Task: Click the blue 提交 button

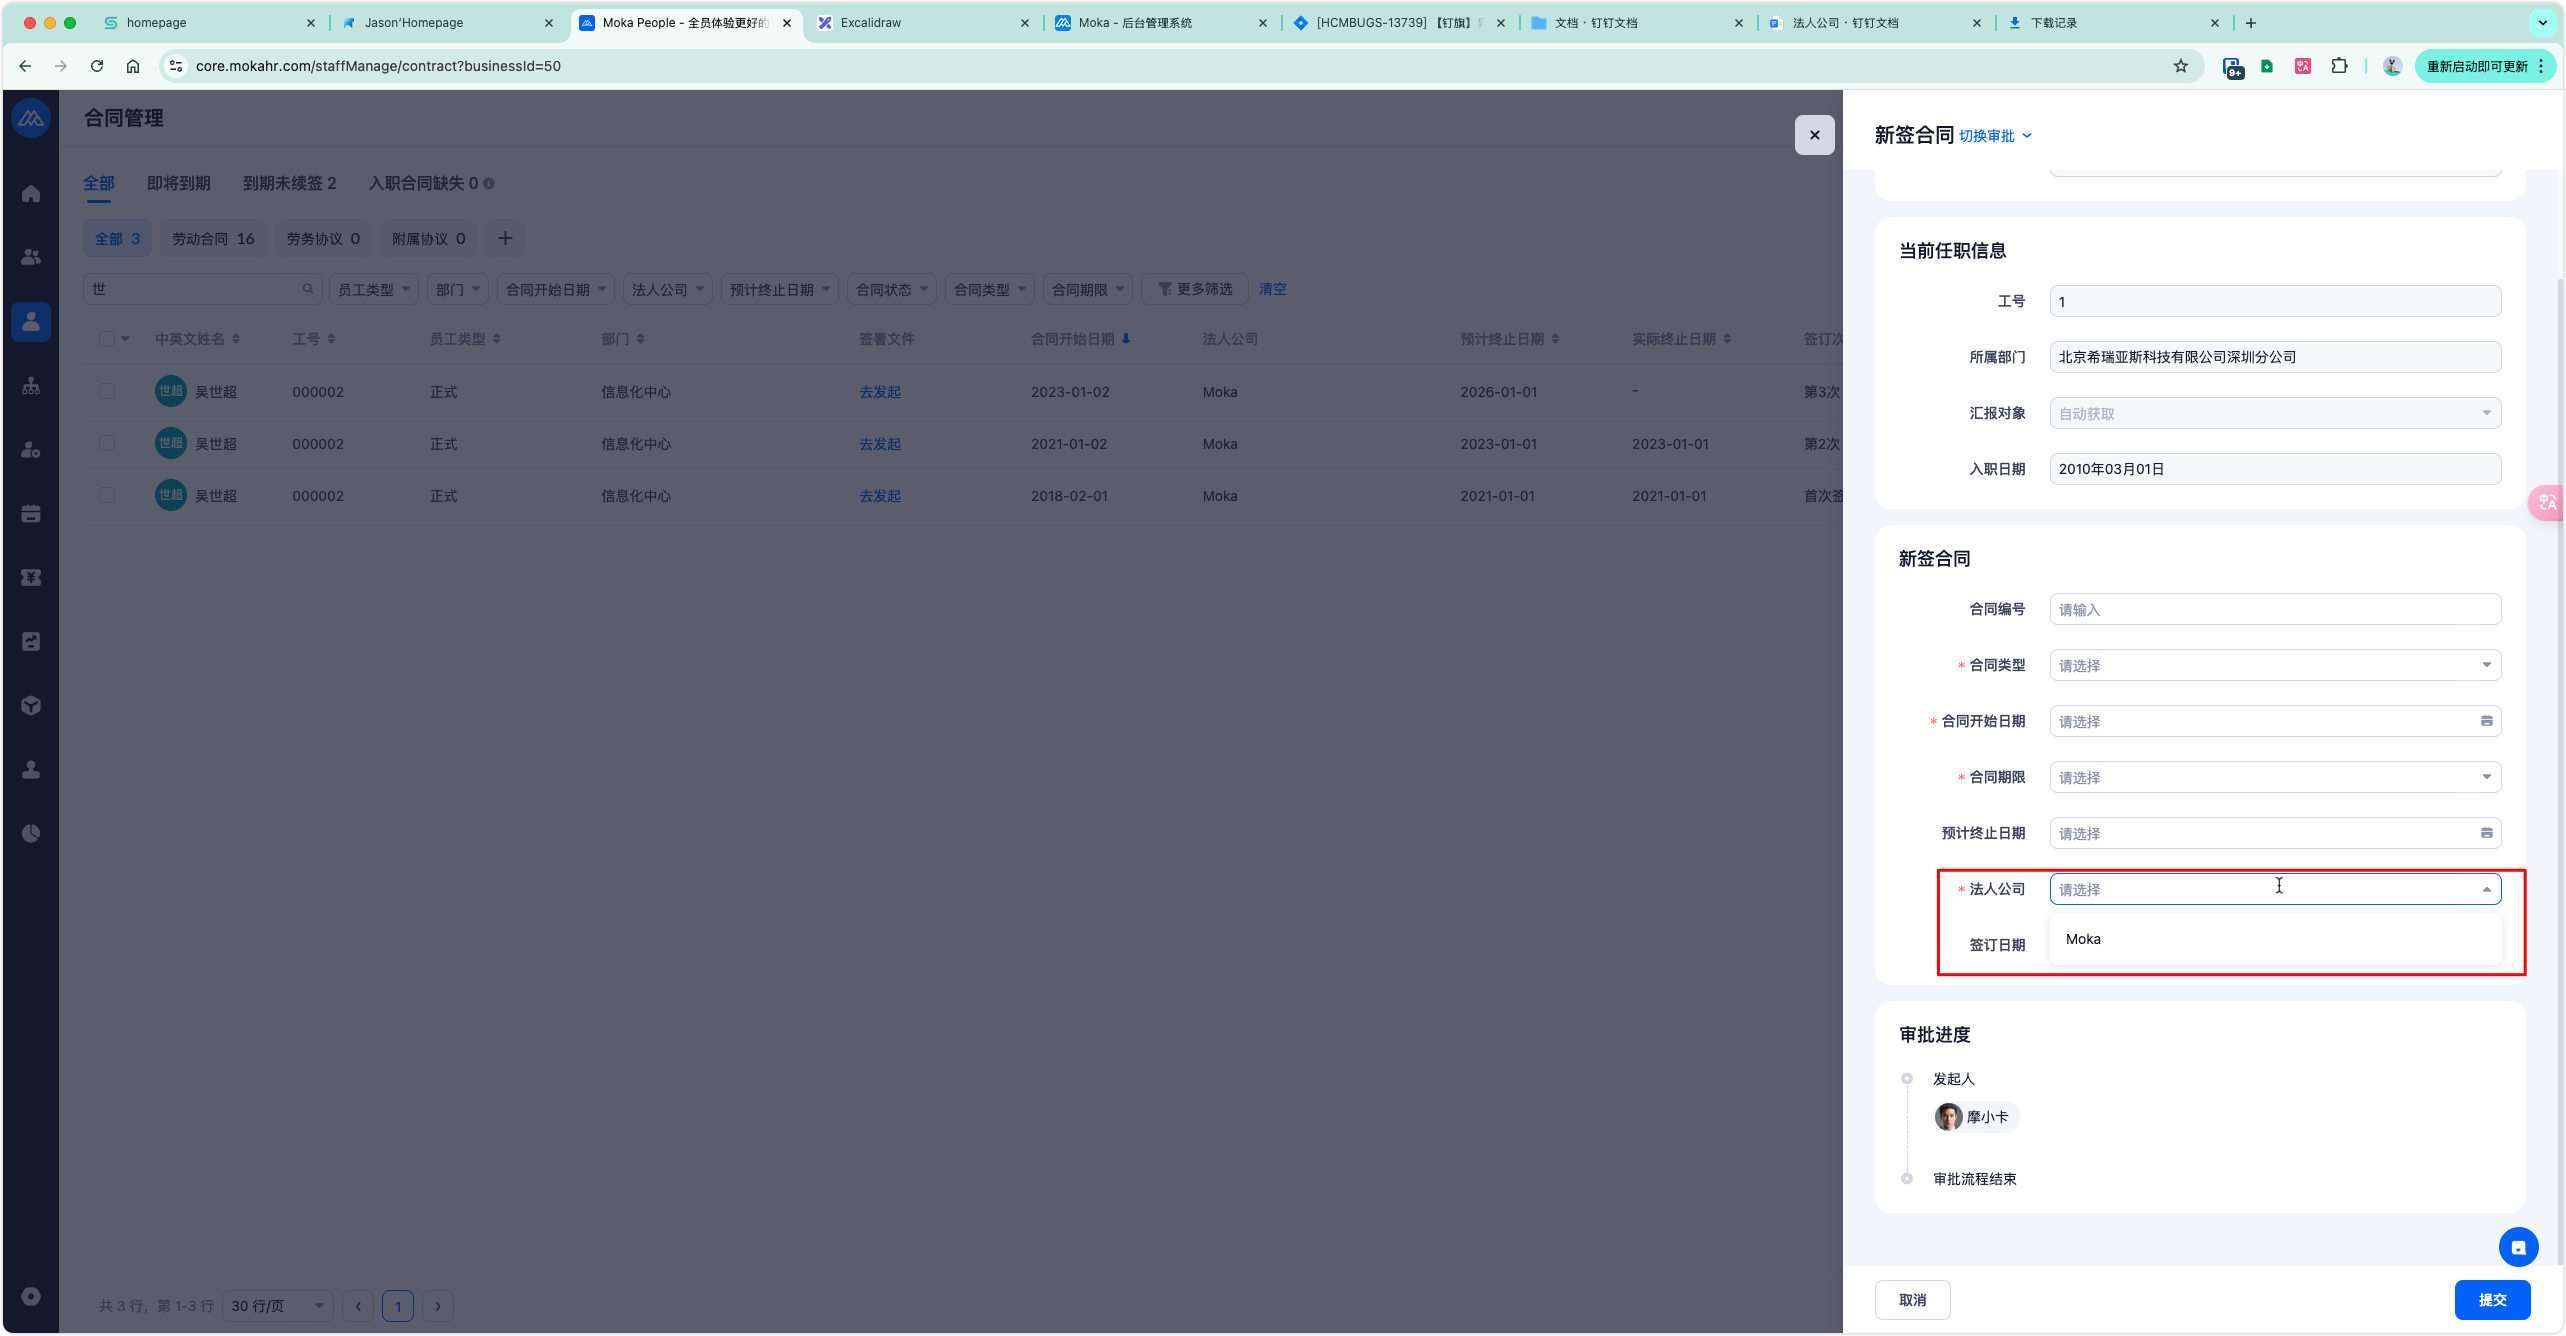Action: [2491, 1300]
